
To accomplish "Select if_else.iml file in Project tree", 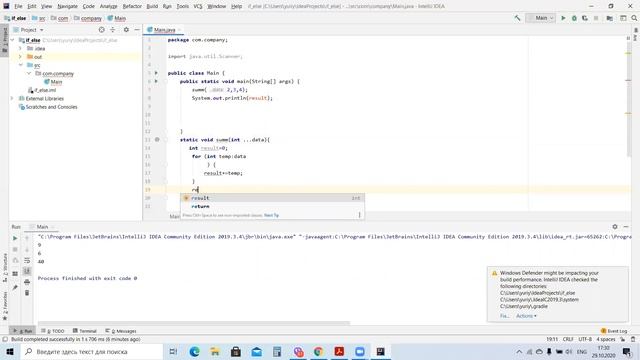I will click(42, 90).
